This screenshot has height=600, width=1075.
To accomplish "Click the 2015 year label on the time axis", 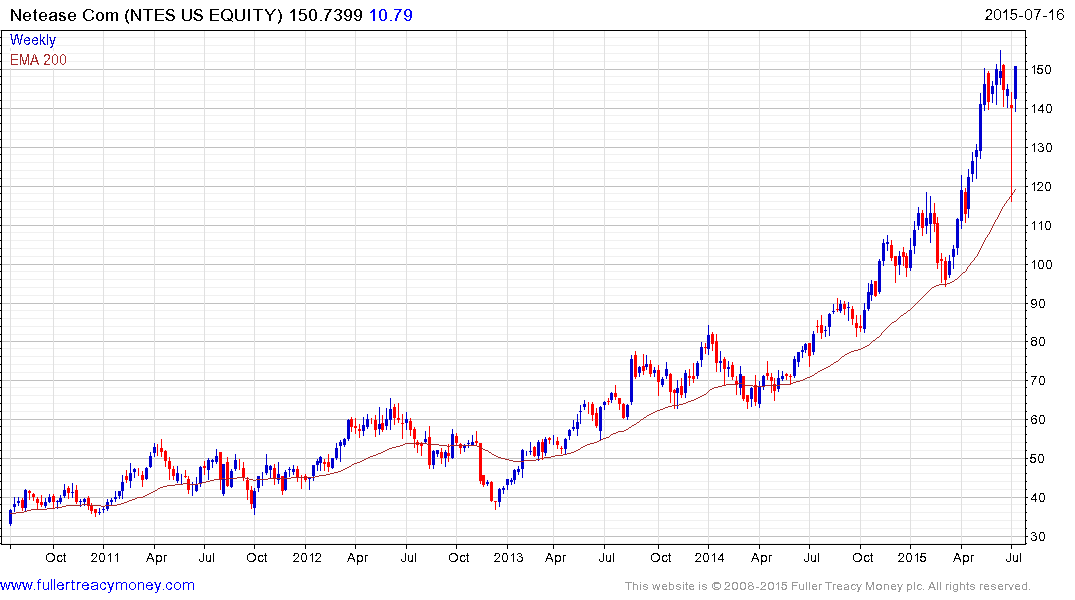I will 912,557.
